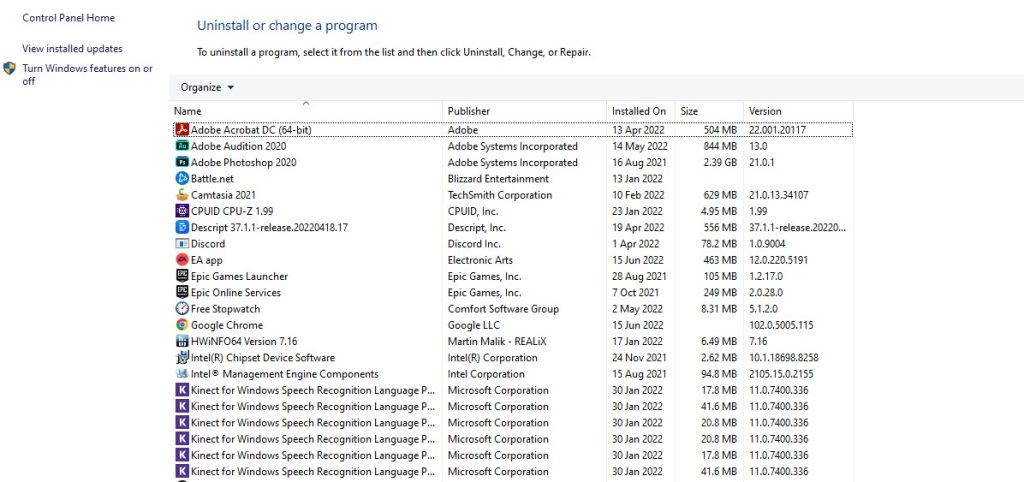
Task: Select Epic Online Services name
Action: [236, 293]
